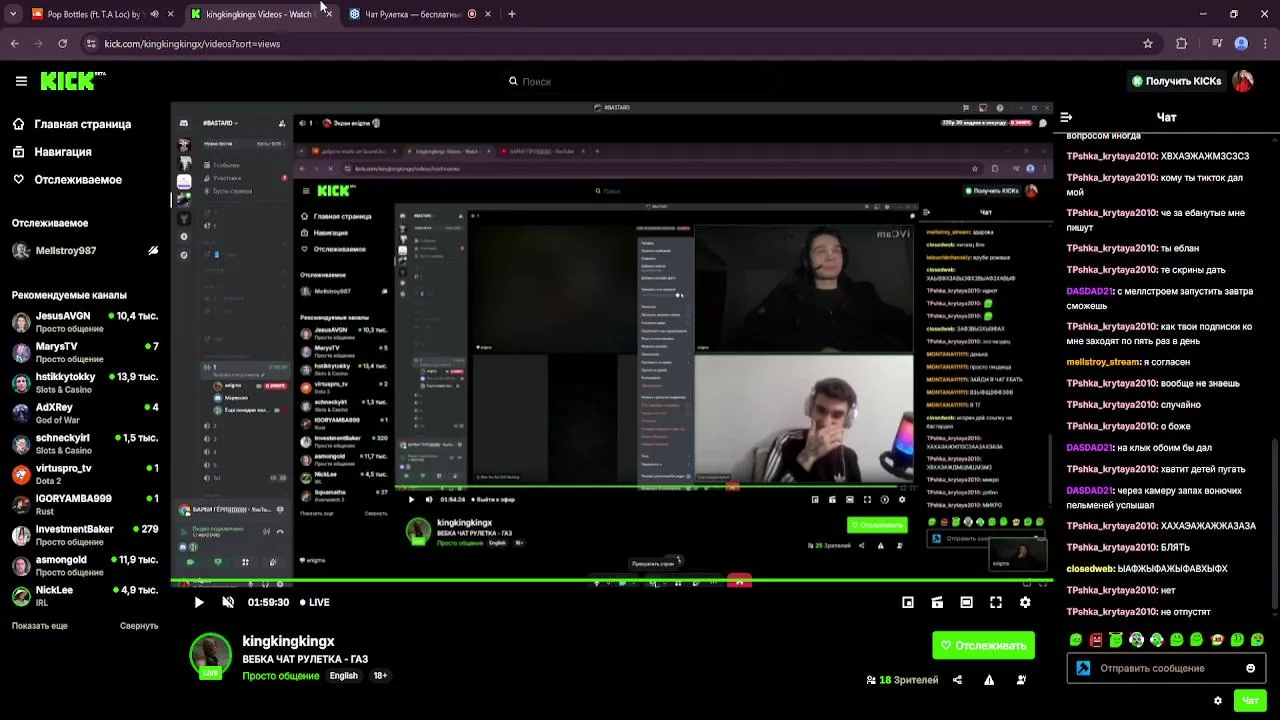Screen dimensions: 1280x720
Task: Click the IGORYAMBA999 channel entry
Action: click(85, 505)
